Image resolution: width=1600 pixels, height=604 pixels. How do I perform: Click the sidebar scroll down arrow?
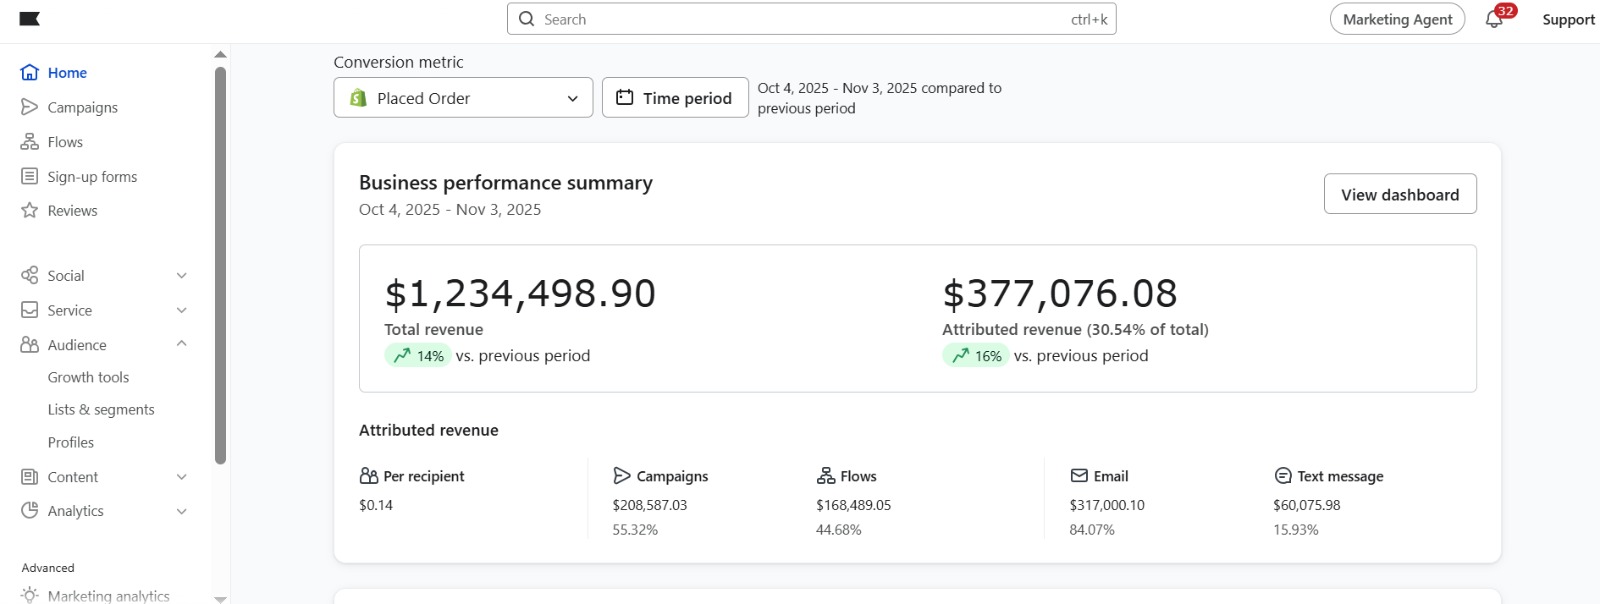220,598
